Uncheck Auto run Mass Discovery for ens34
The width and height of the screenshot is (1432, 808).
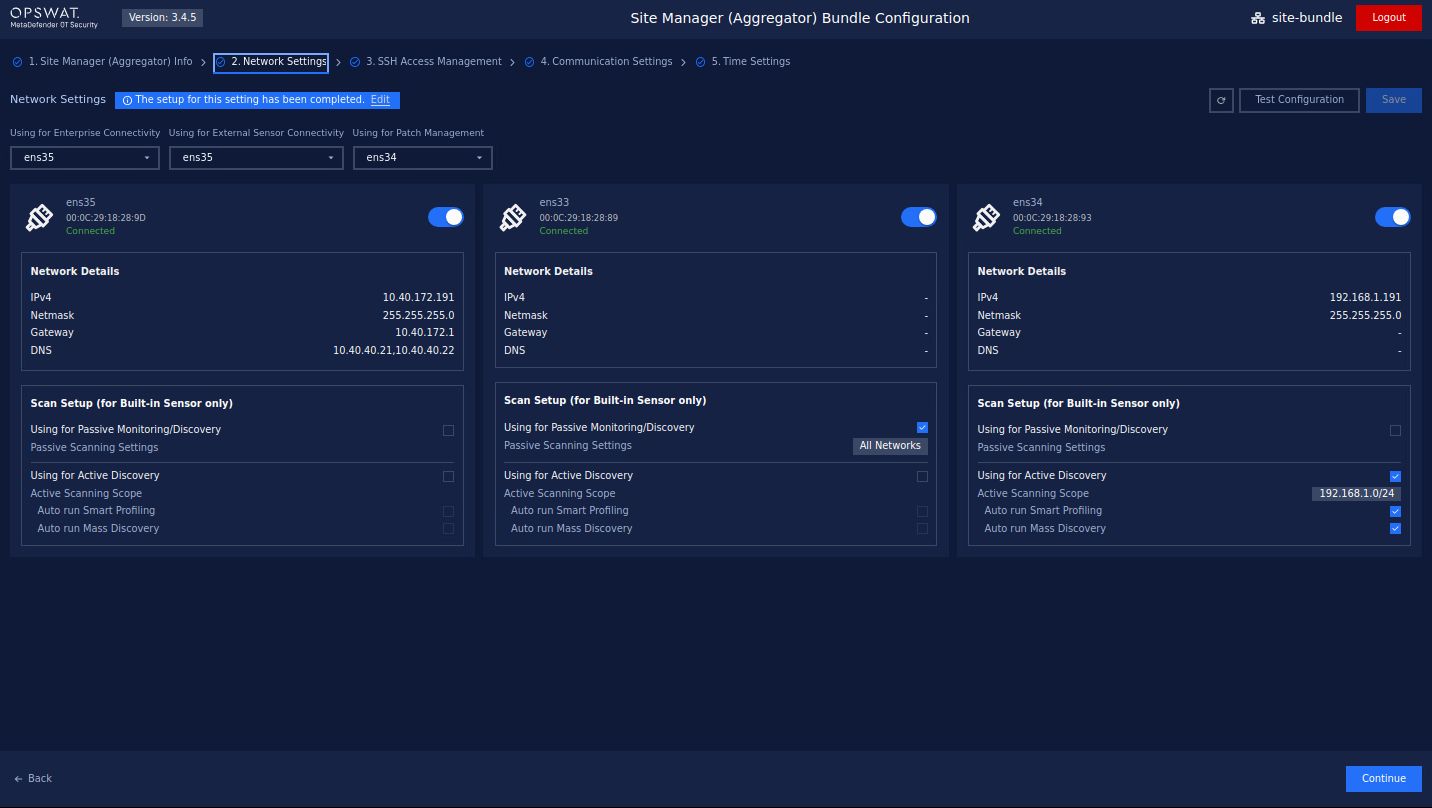point(1395,529)
